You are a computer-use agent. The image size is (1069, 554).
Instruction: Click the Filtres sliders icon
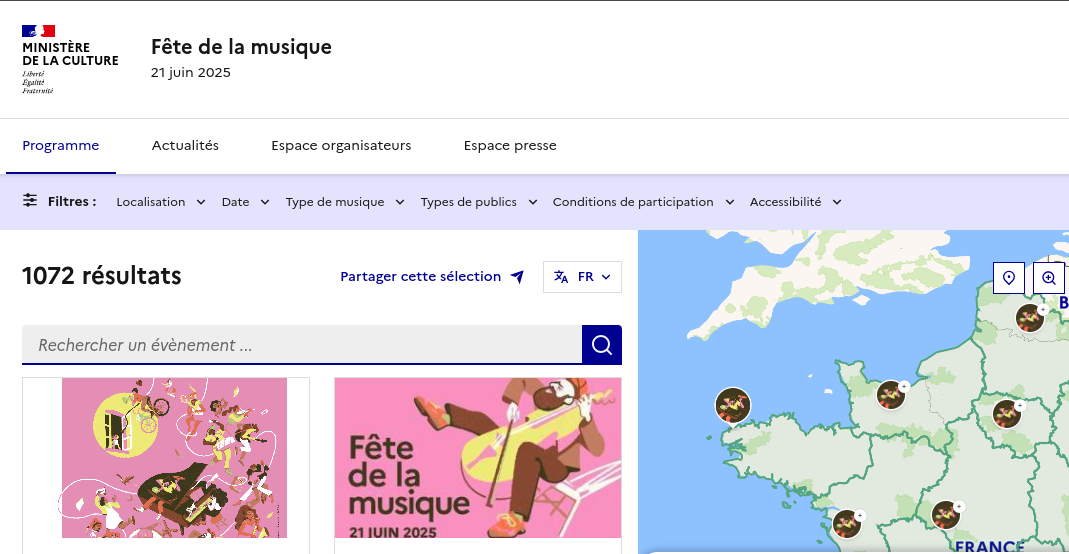[30, 201]
